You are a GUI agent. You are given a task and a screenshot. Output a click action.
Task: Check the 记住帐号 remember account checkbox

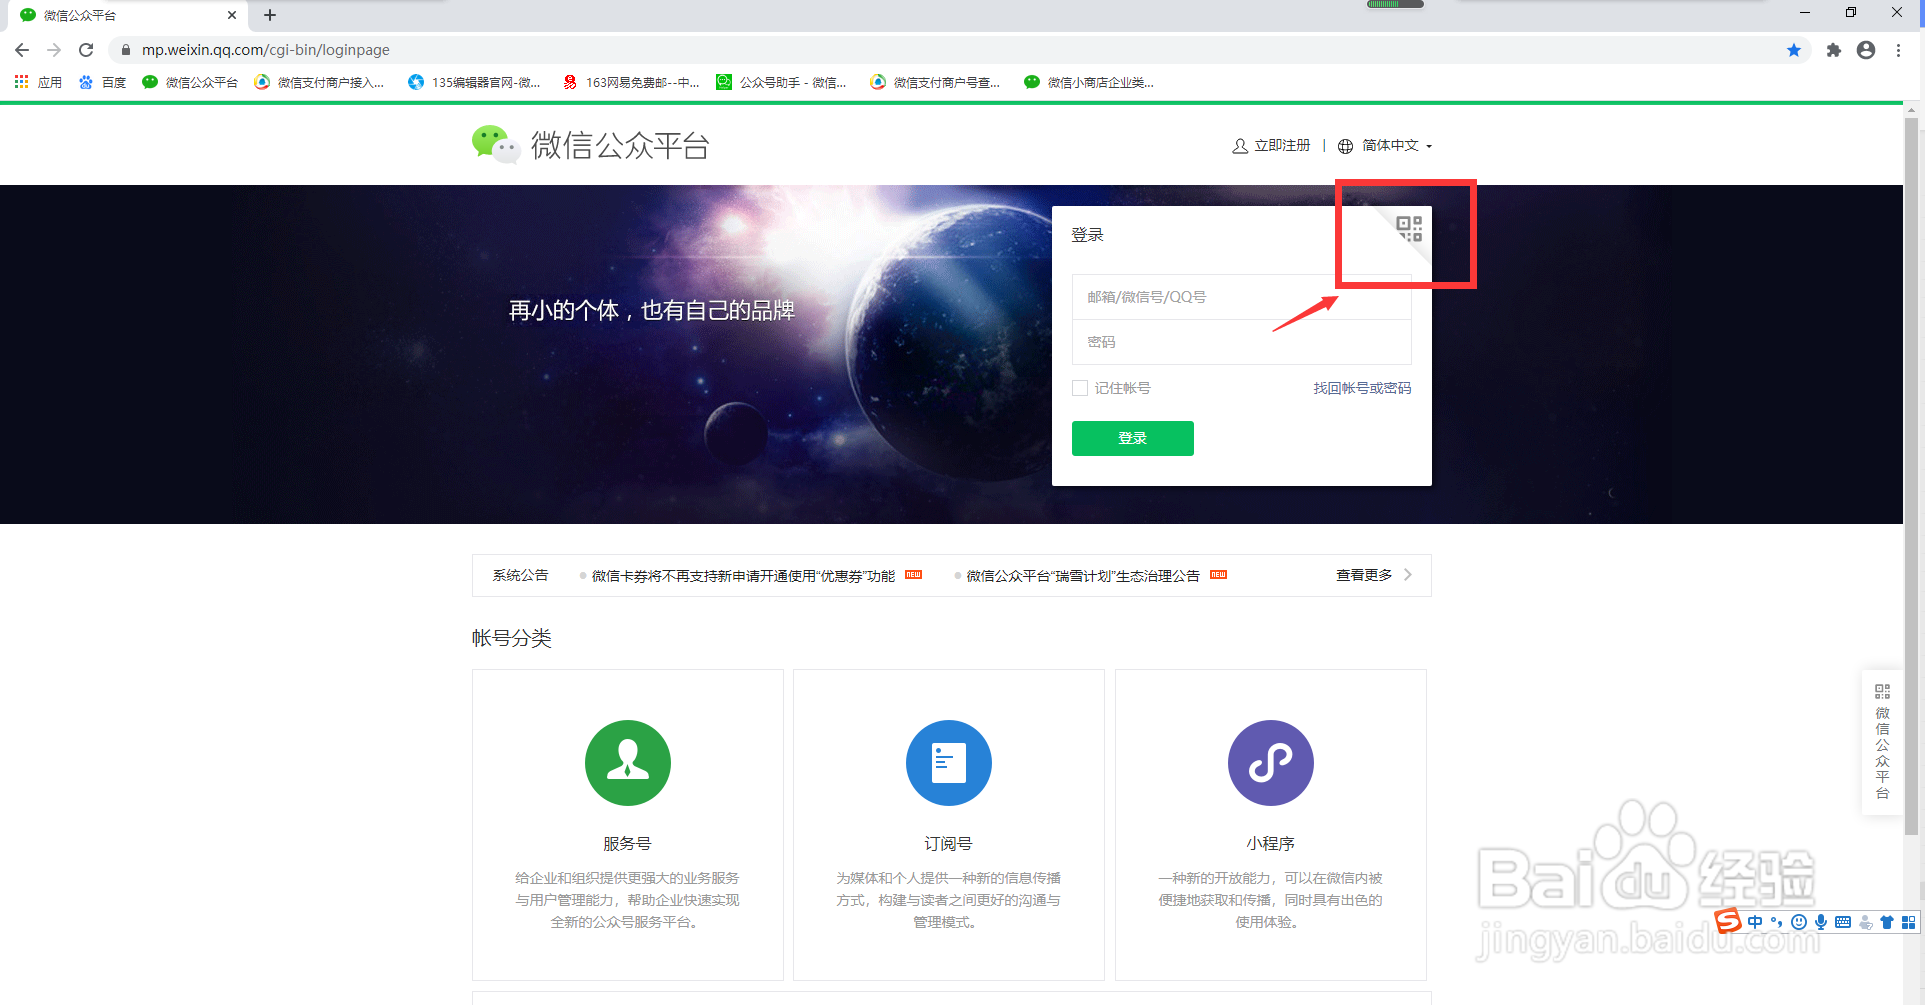pos(1080,388)
